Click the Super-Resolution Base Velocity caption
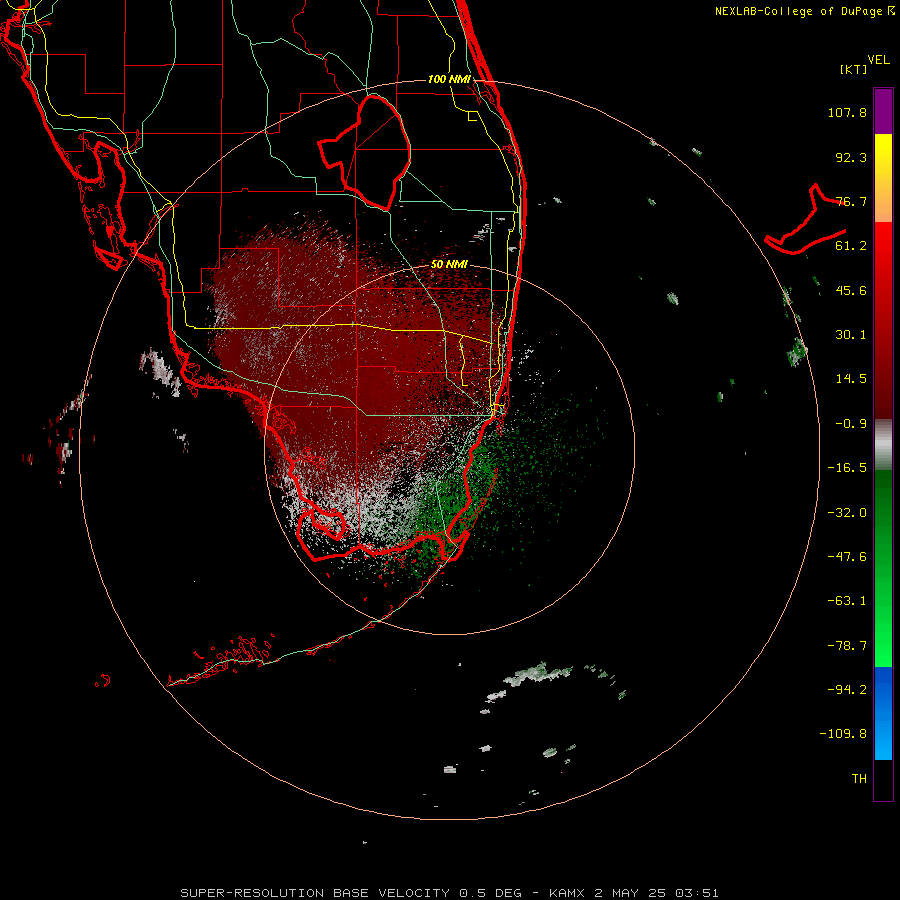The width and height of the screenshot is (900, 900). (x=449, y=893)
